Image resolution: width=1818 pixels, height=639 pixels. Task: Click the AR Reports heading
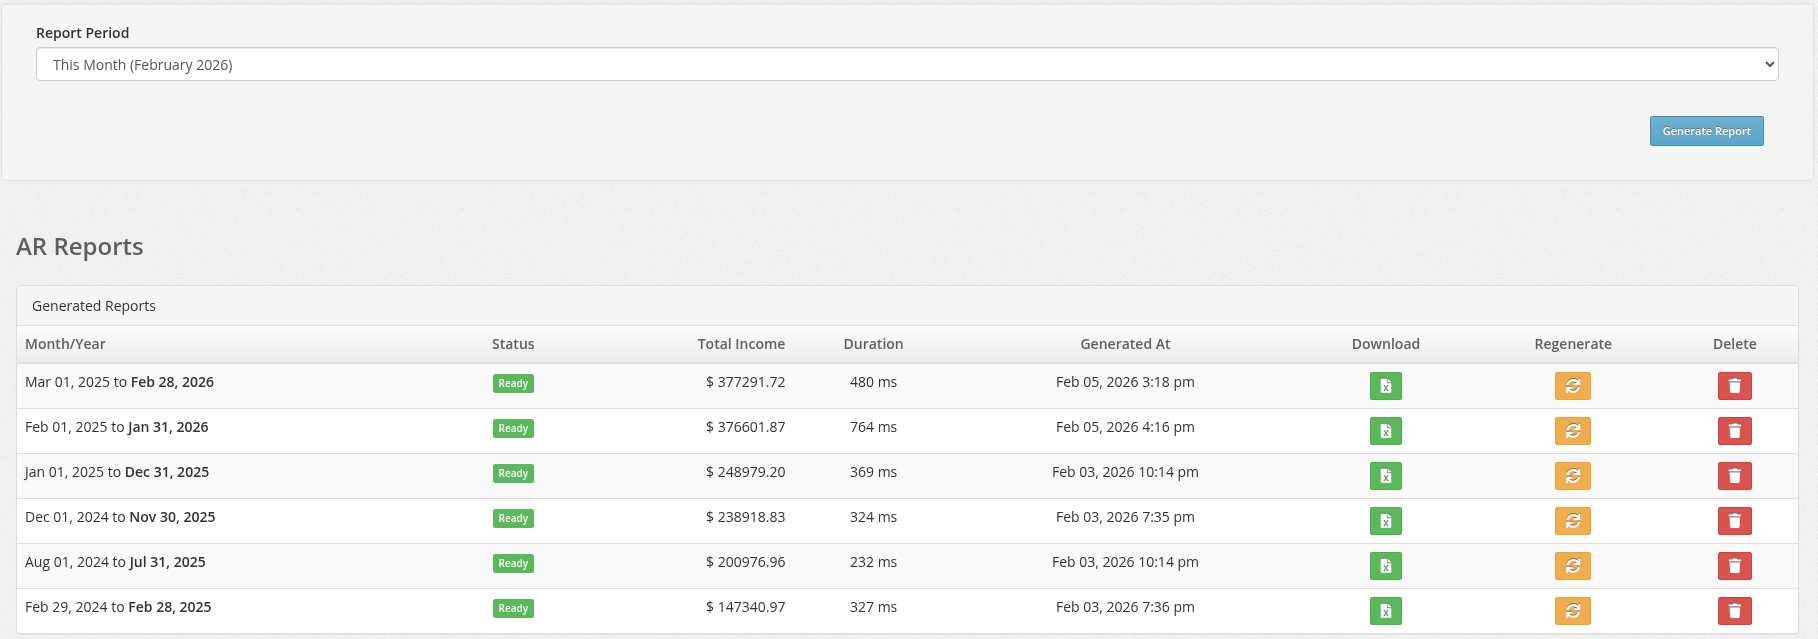click(x=80, y=246)
